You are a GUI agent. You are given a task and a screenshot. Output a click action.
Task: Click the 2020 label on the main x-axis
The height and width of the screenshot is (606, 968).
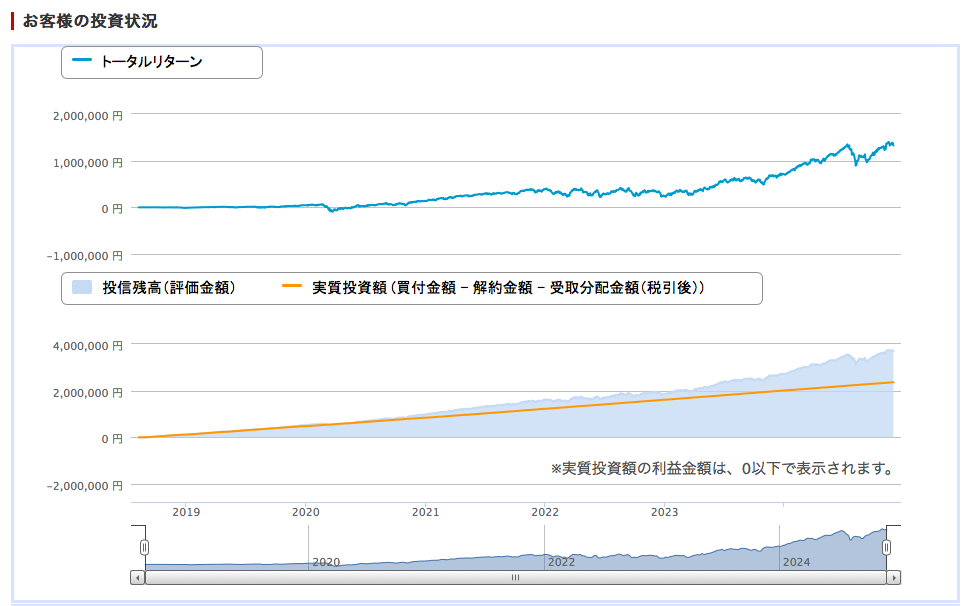[306, 512]
